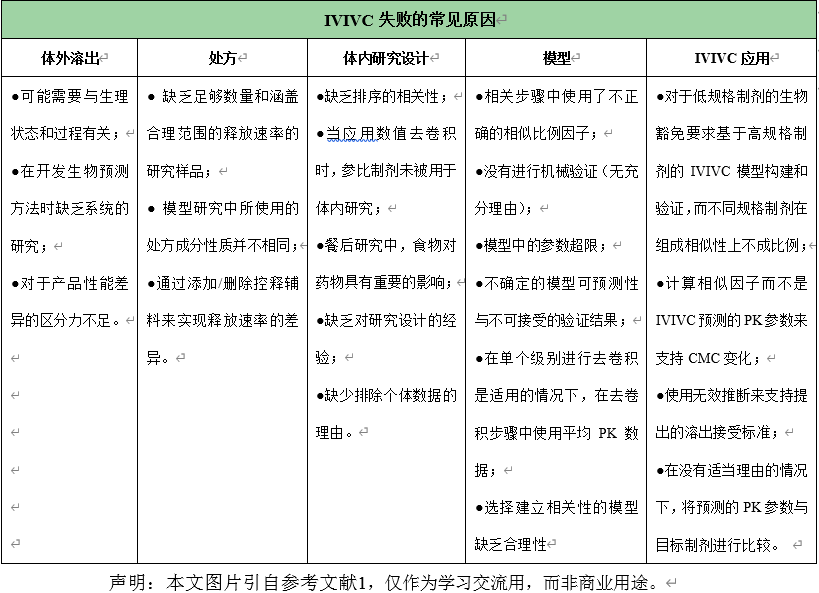Select the "处方" column header

[x=222, y=58]
